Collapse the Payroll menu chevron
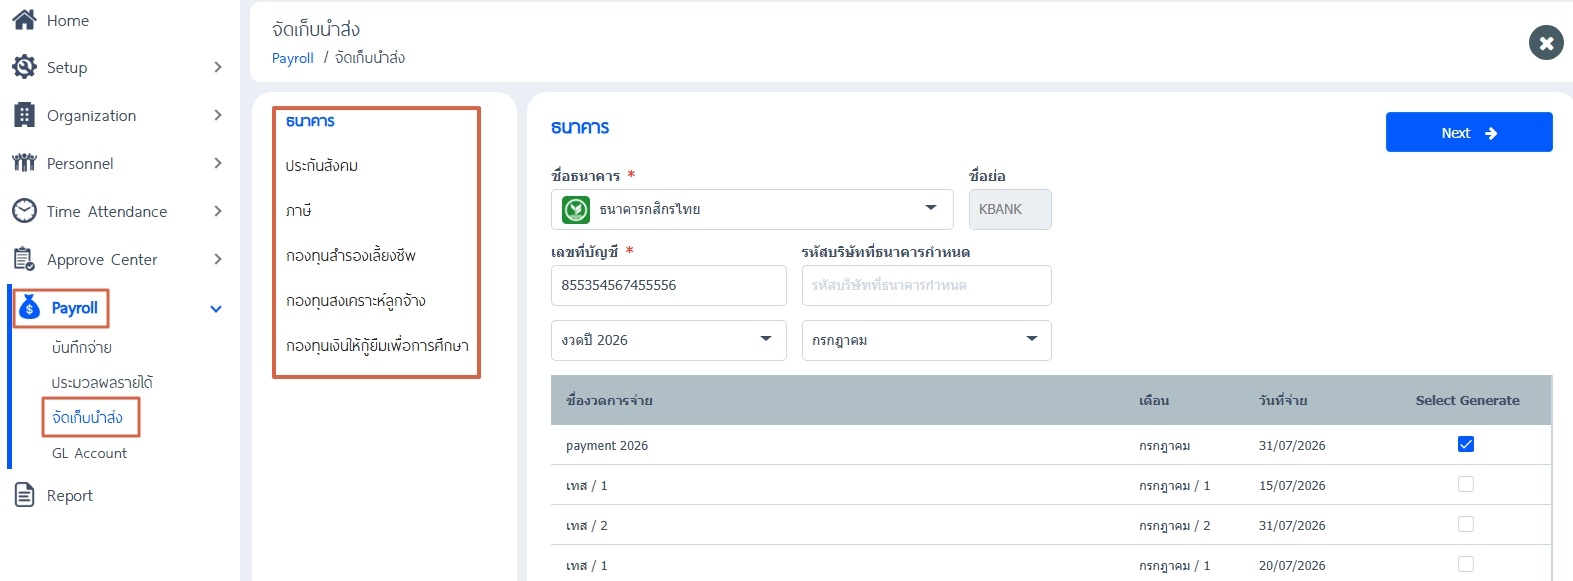Image resolution: width=1573 pixels, height=581 pixels. [216, 309]
